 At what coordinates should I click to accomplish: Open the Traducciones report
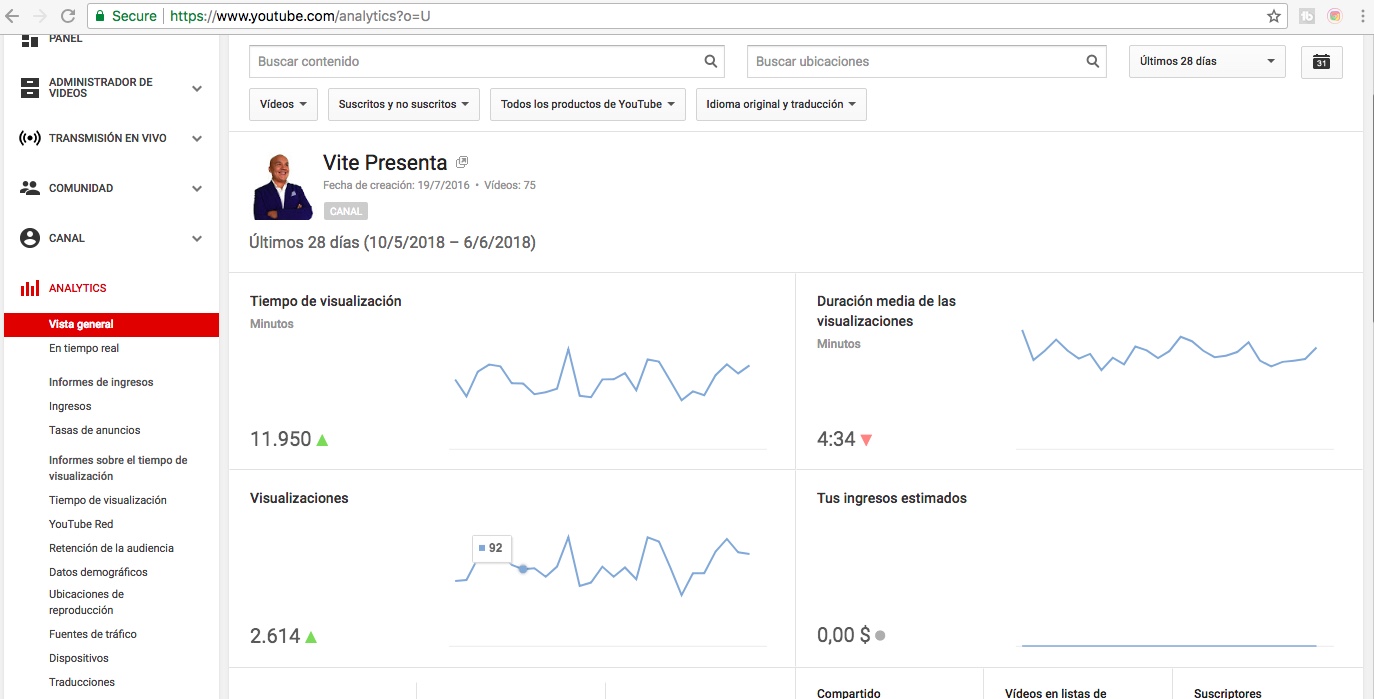[82, 682]
